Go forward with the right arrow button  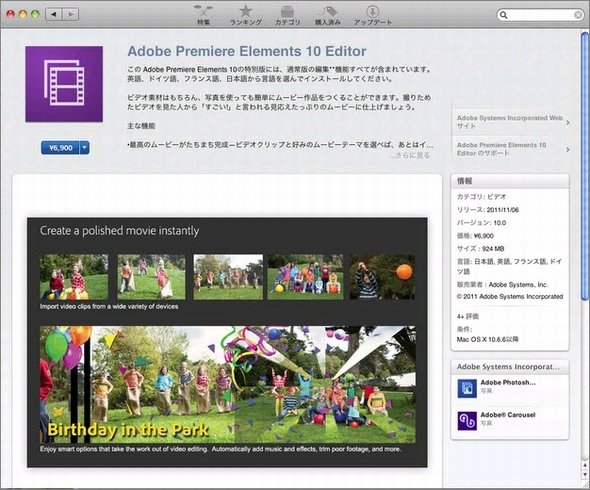(70, 14)
